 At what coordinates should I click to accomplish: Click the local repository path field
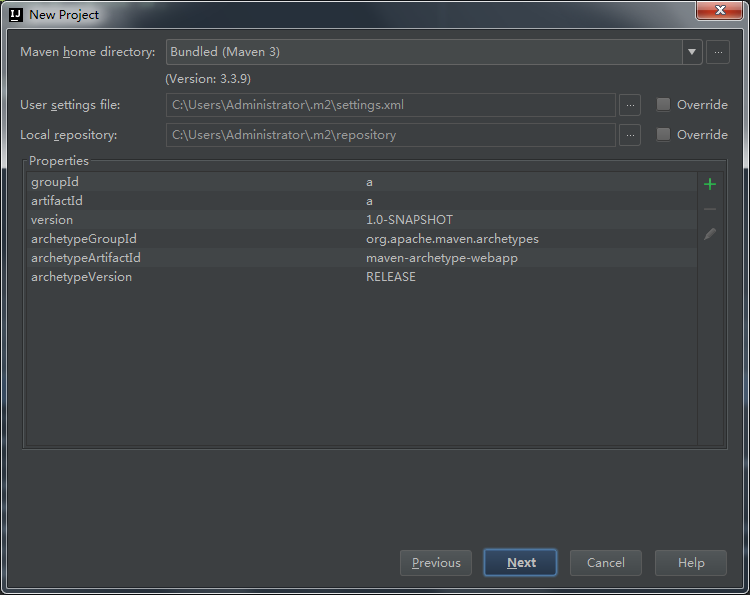(390, 135)
